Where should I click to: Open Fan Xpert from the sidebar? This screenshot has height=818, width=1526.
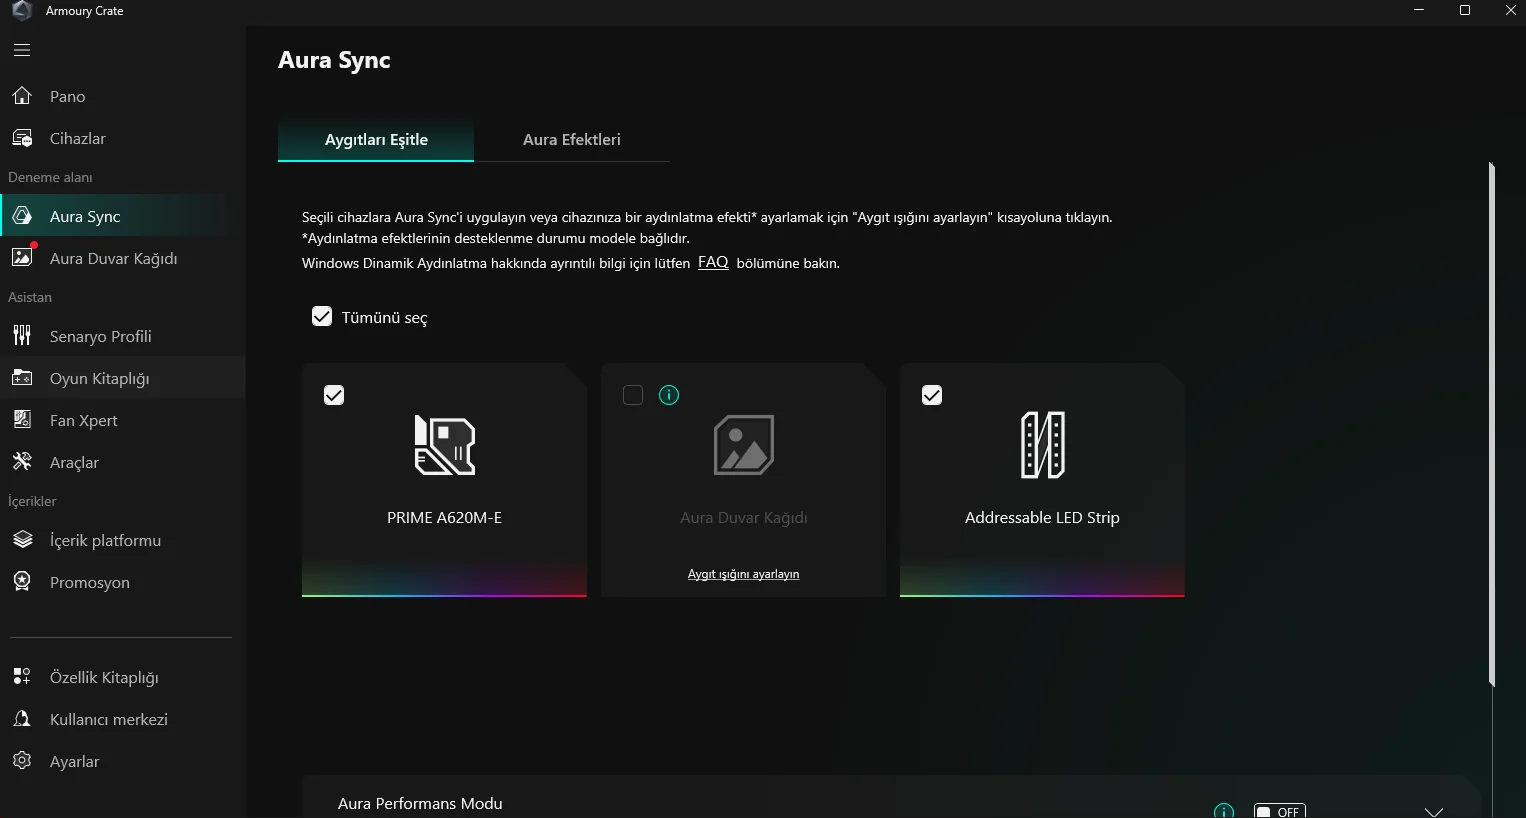(122, 420)
